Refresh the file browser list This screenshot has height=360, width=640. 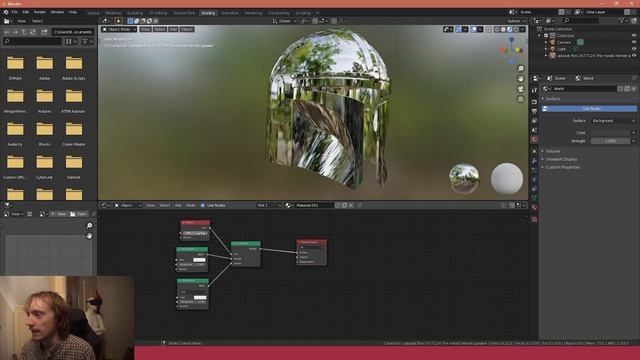click(33, 32)
